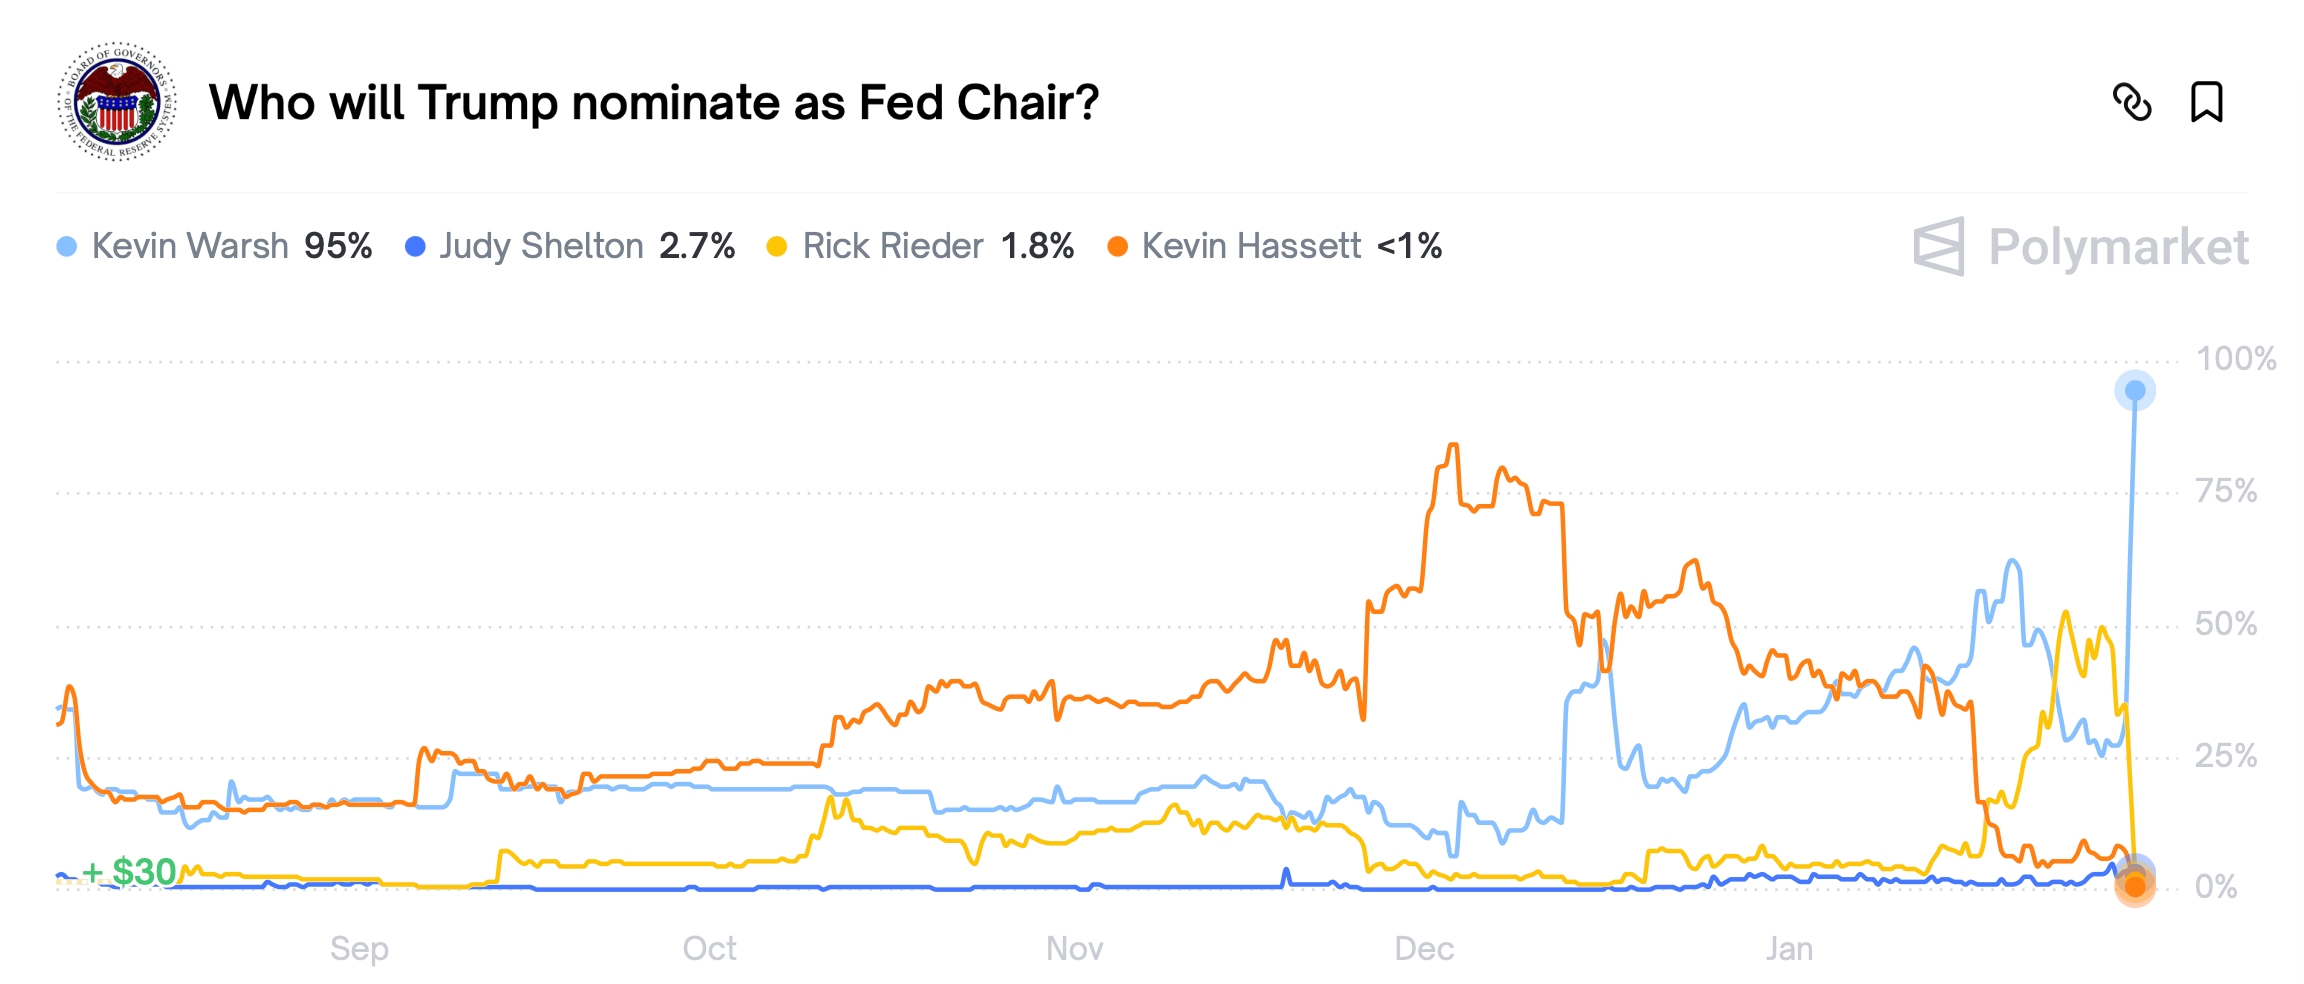The height and width of the screenshot is (984, 2304).
Task: Select the Kevin Hassett legend label
Action: click(1251, 246)
